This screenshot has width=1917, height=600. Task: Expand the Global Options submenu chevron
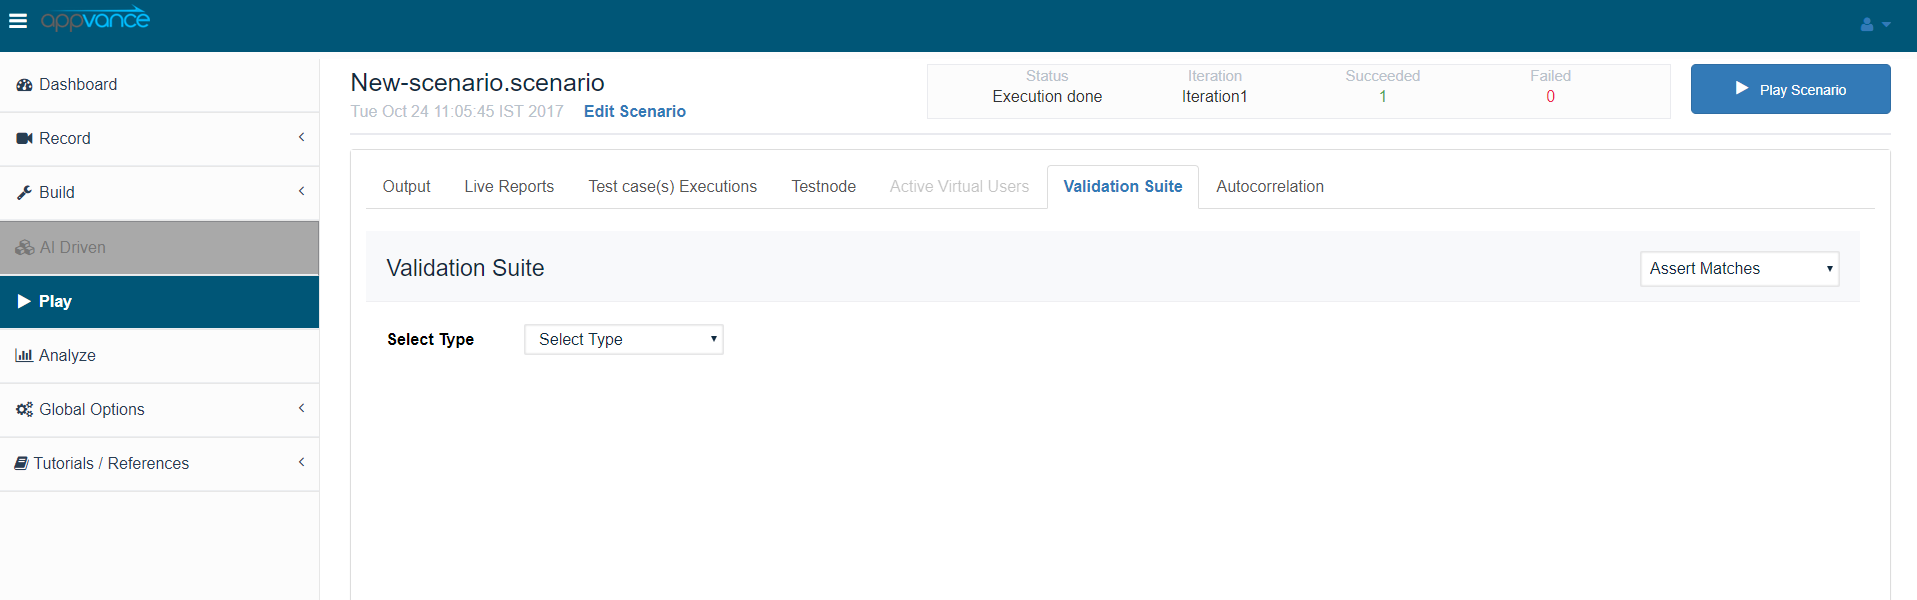point(301,408)
